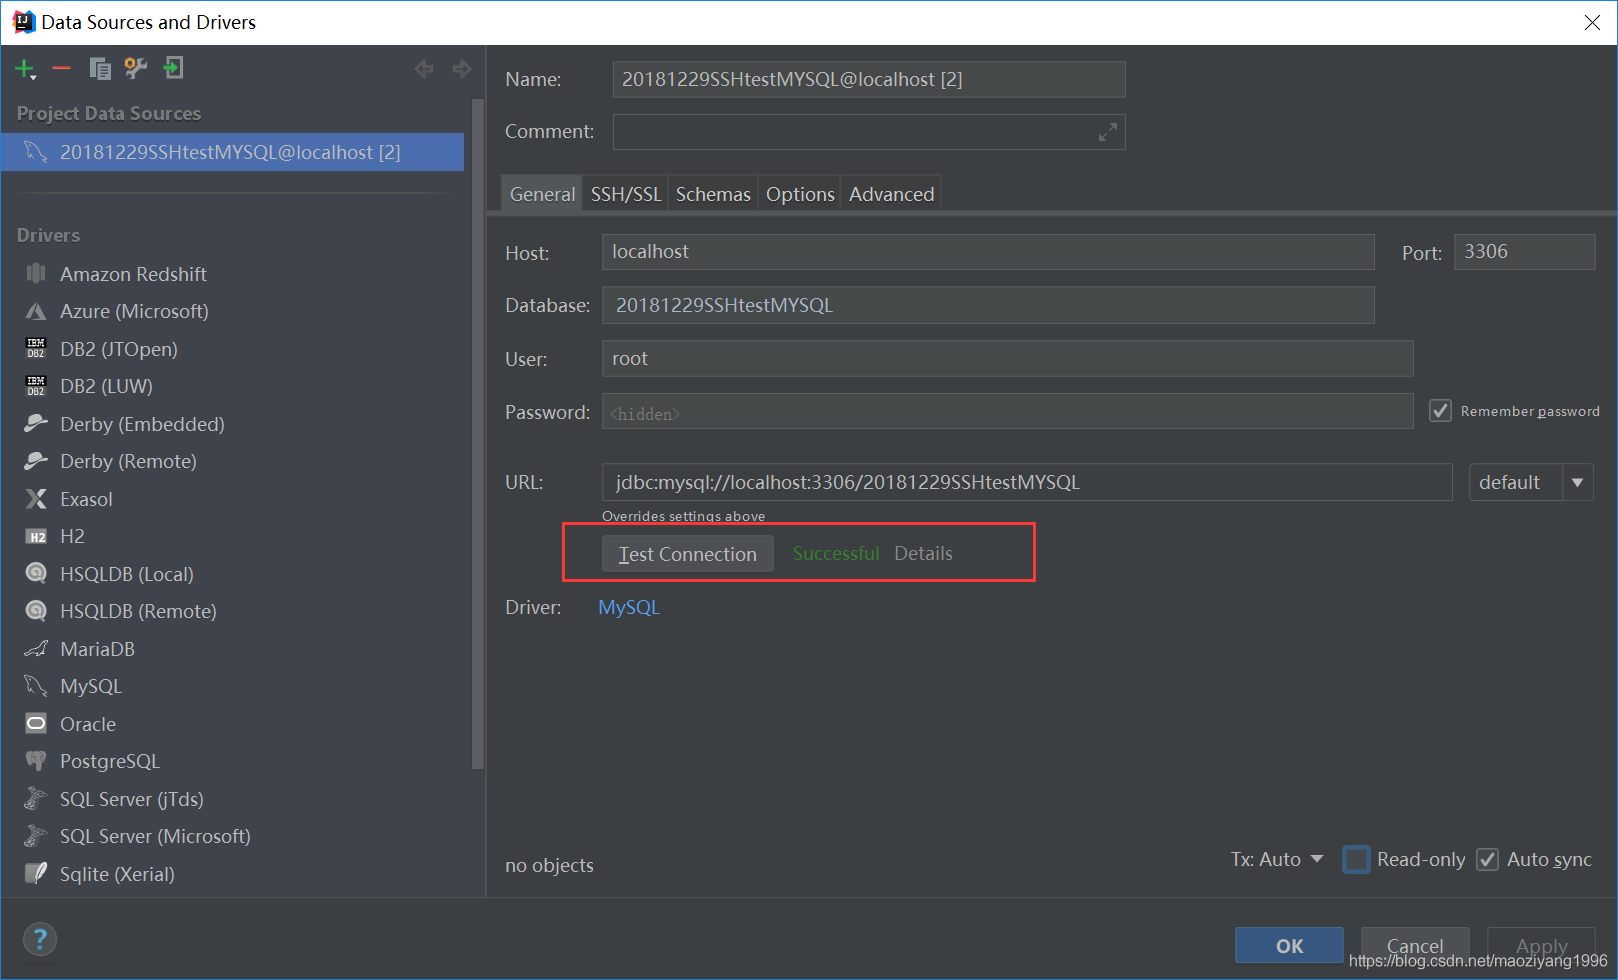The height and width of the screenshot is (980, 1618).
Task: Open the Tx: Auto dropdown
Action: [x=1317, y=859]
